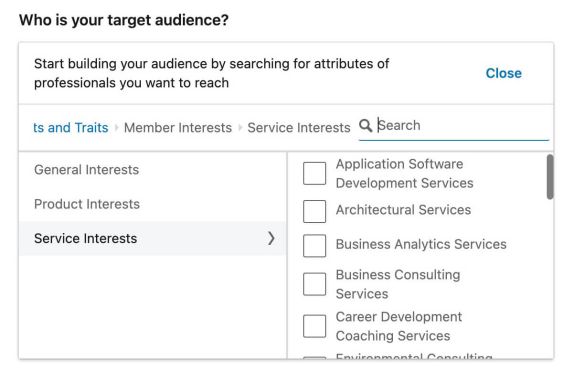Focus the Search attributes input field
This screenshot has height=372, width=564.
463,126
